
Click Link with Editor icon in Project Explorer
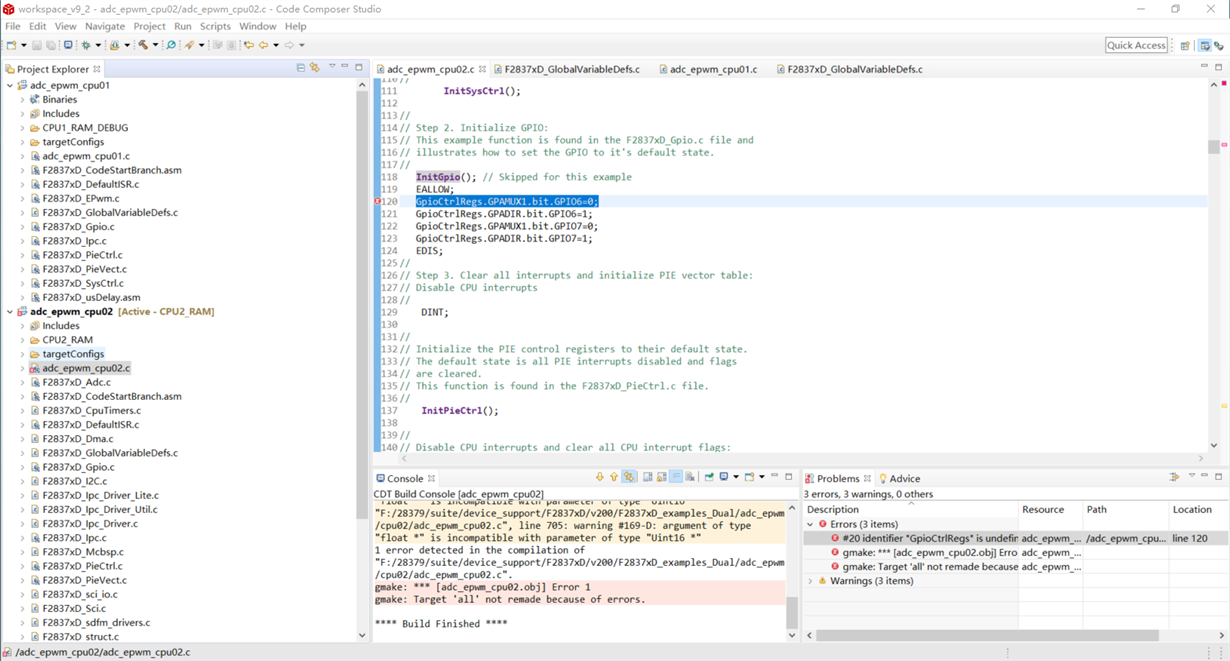(x=314, y=68)
